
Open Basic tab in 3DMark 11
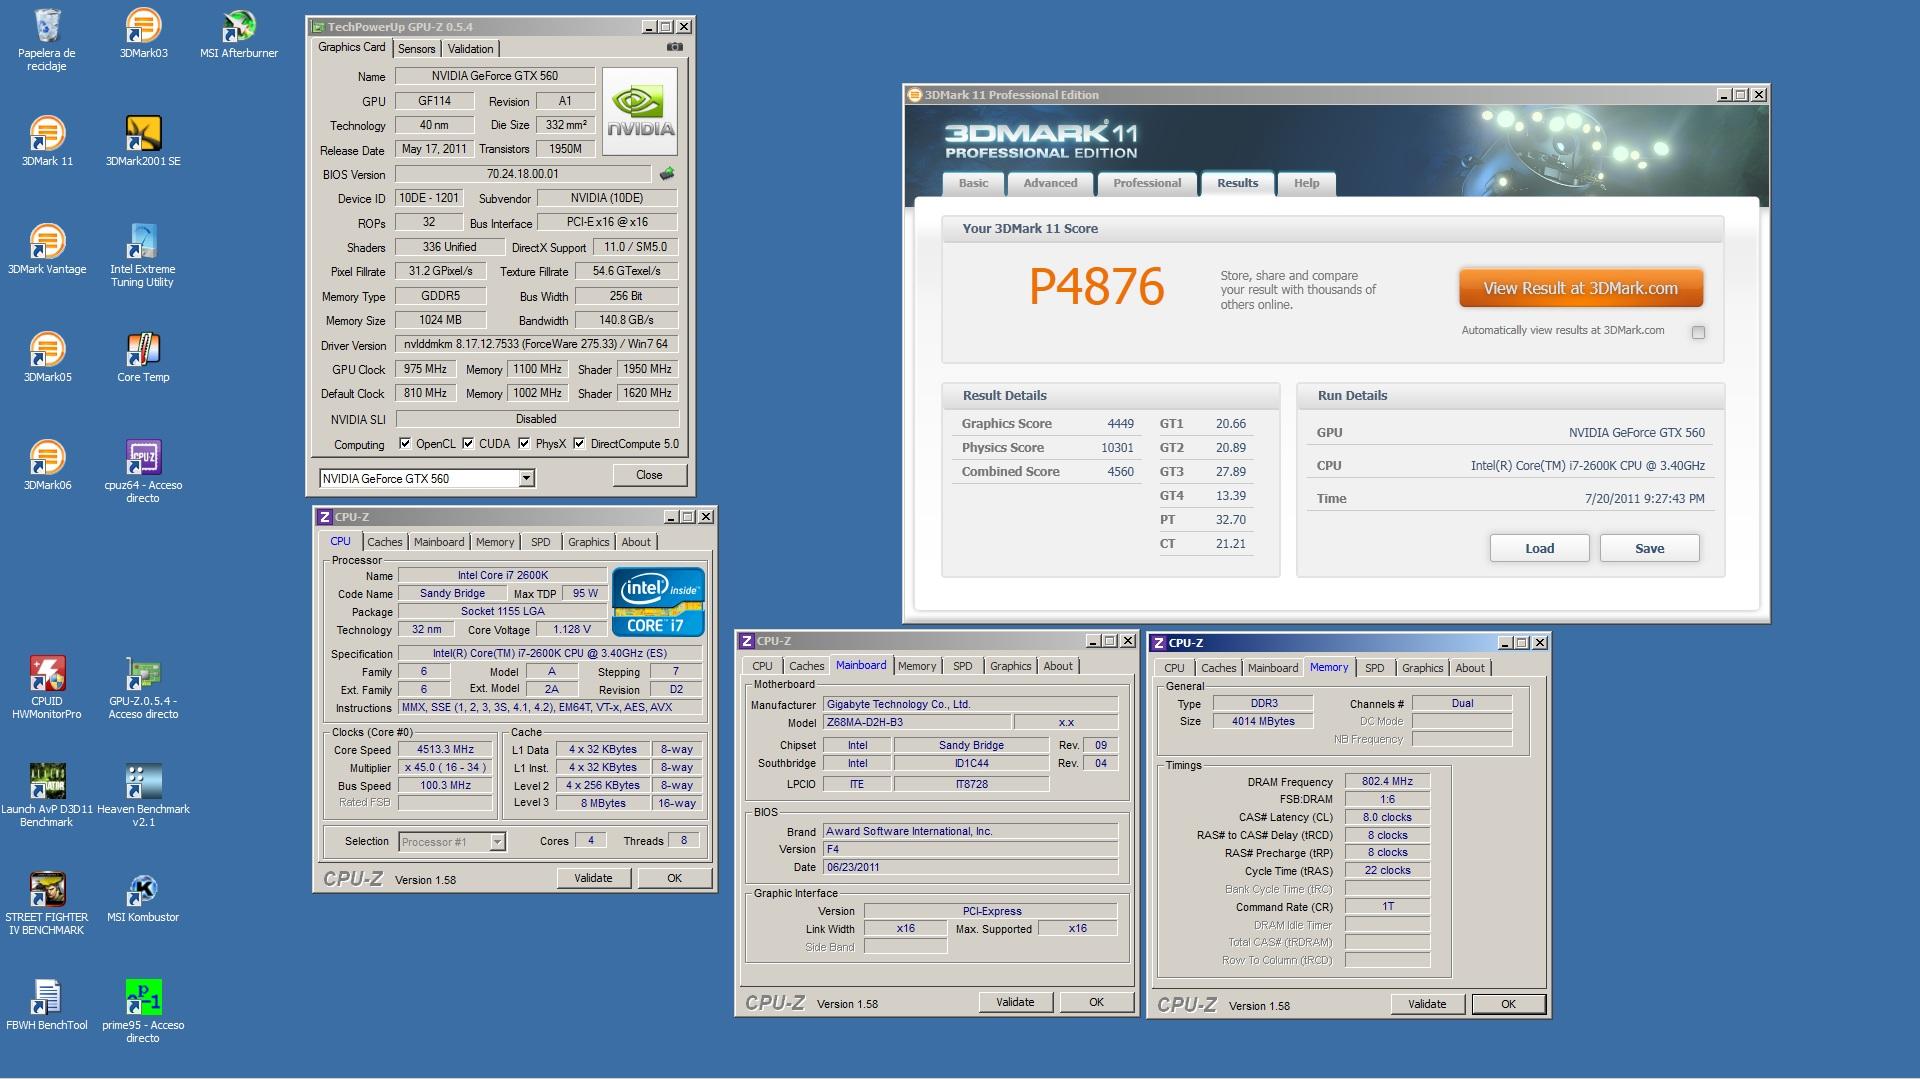point(973,183)
